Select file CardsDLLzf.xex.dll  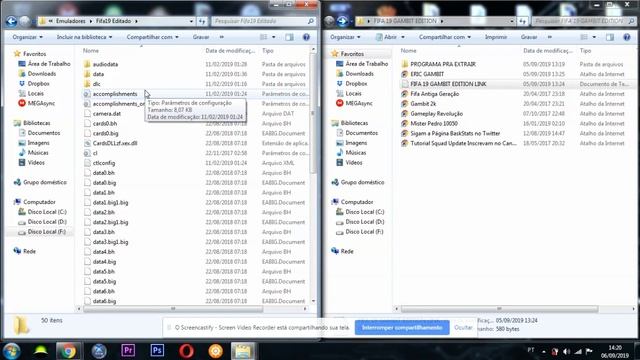[x=115, y=143]
